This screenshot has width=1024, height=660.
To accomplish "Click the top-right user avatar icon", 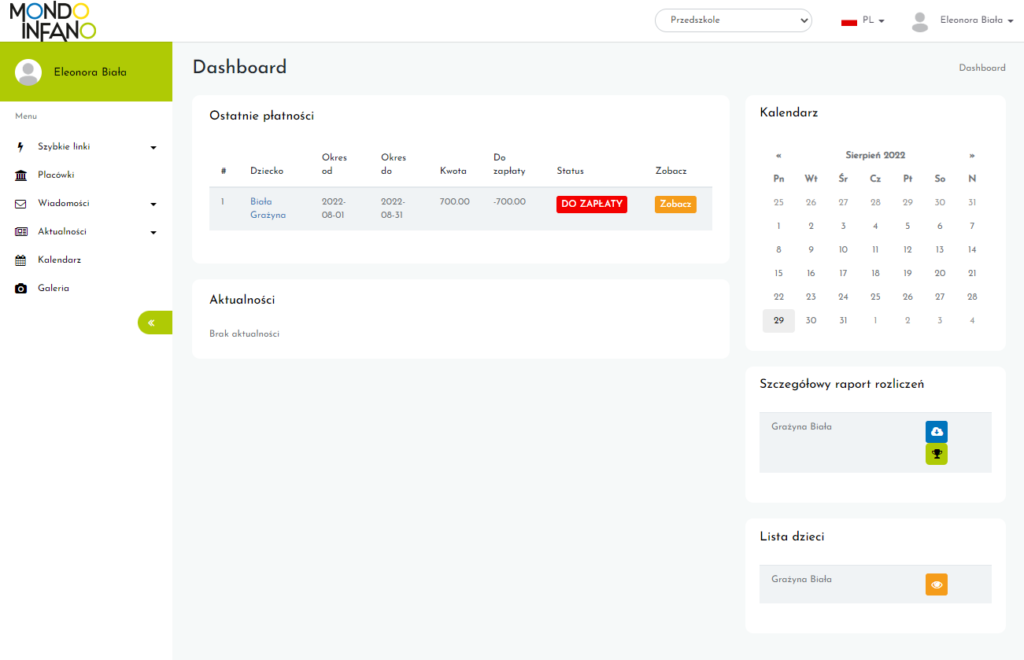I will click(x=920, y=22).
